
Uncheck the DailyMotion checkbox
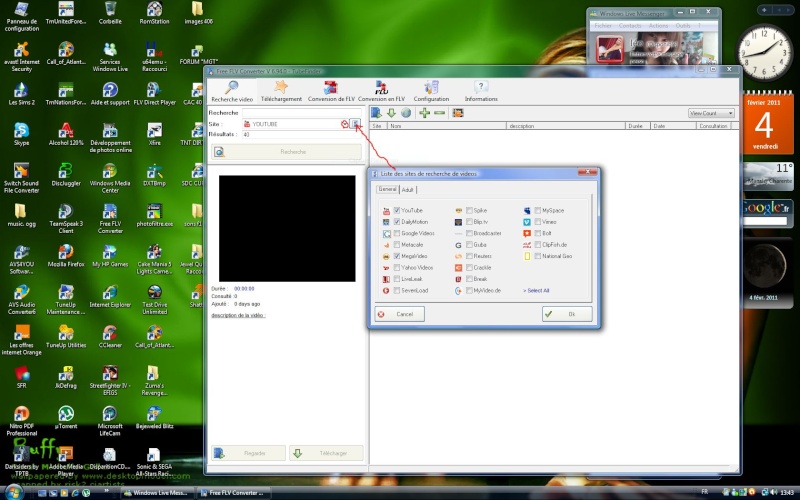click(396, 222)
